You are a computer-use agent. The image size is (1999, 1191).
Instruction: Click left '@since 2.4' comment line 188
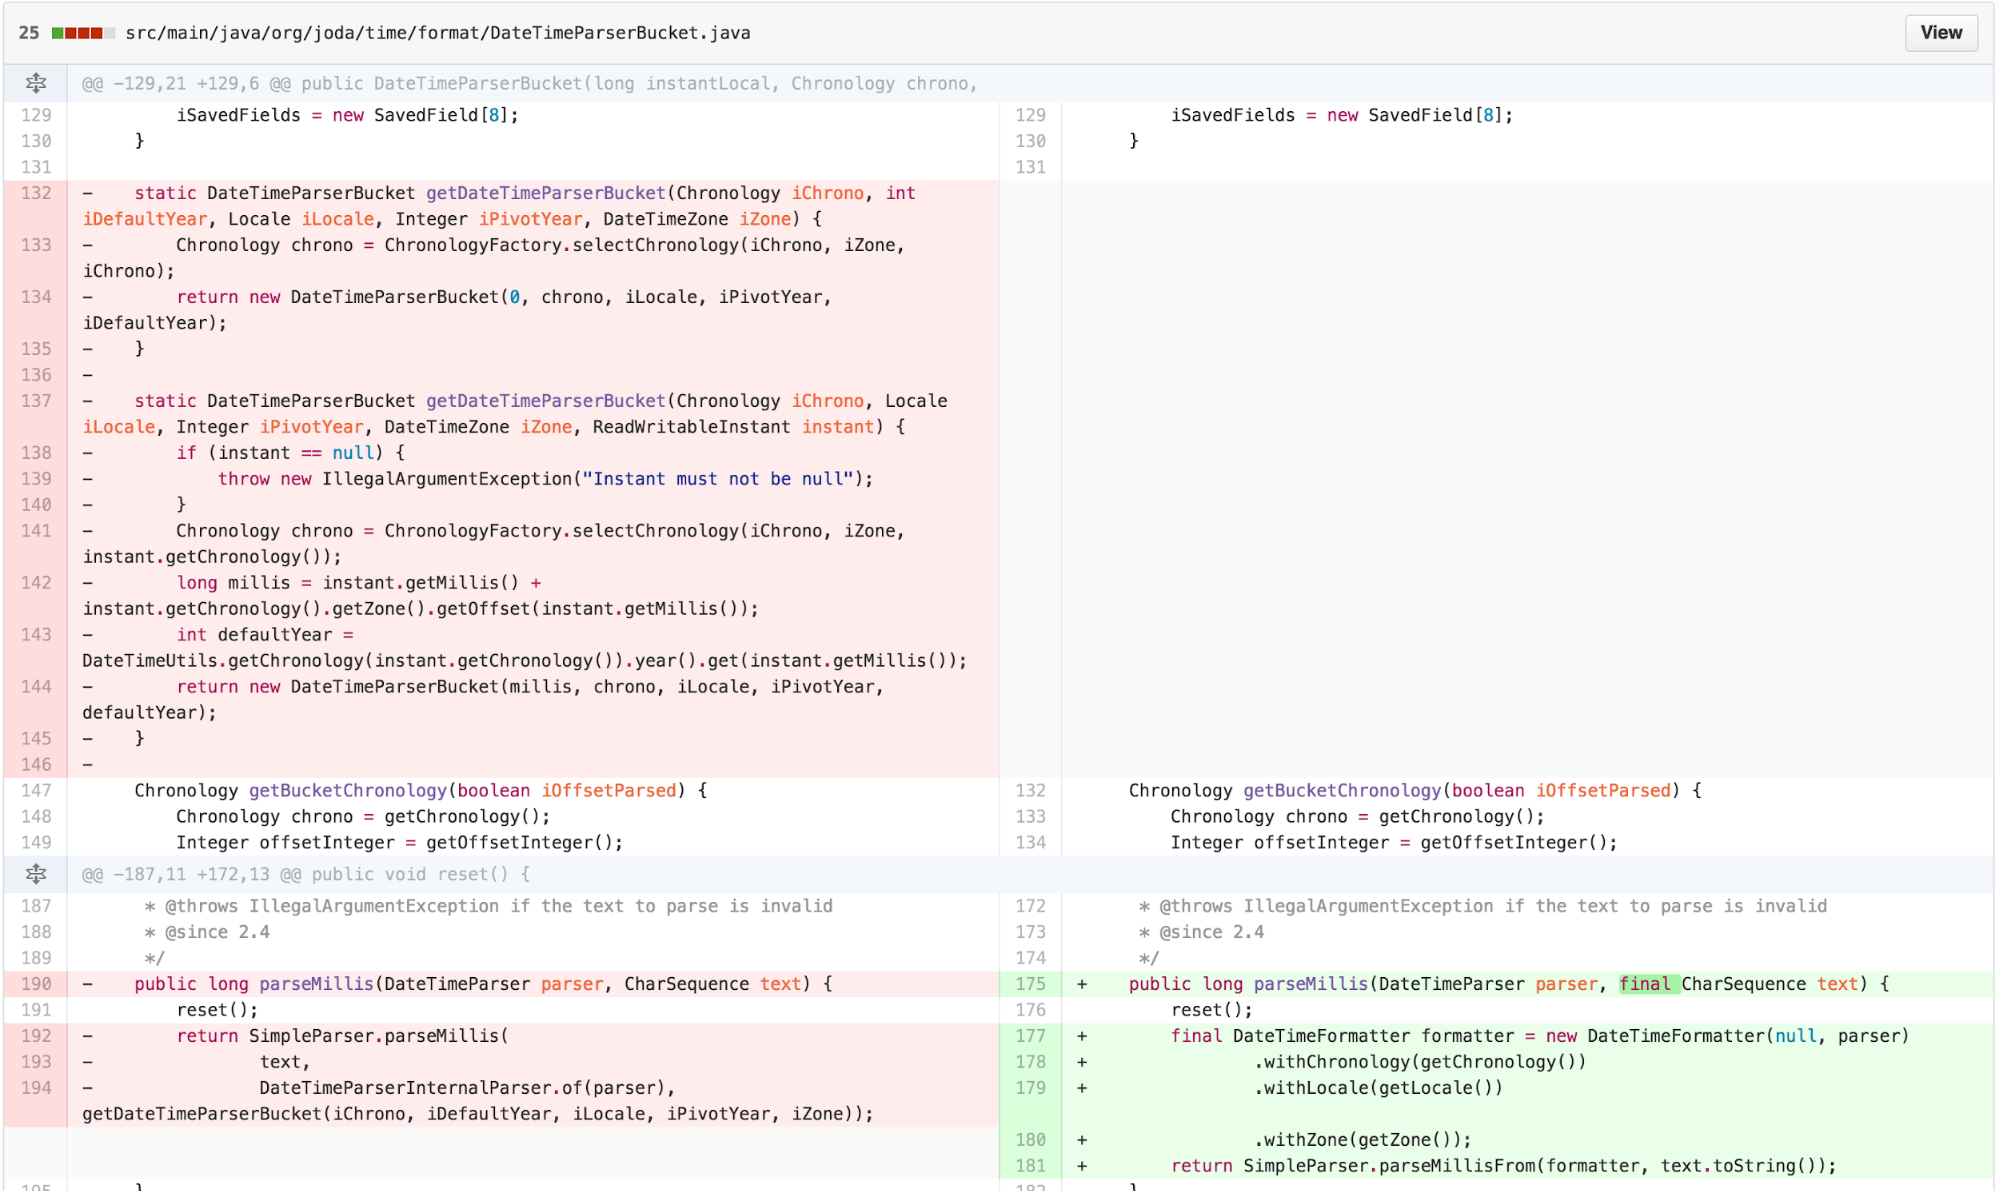coord(207,932)
